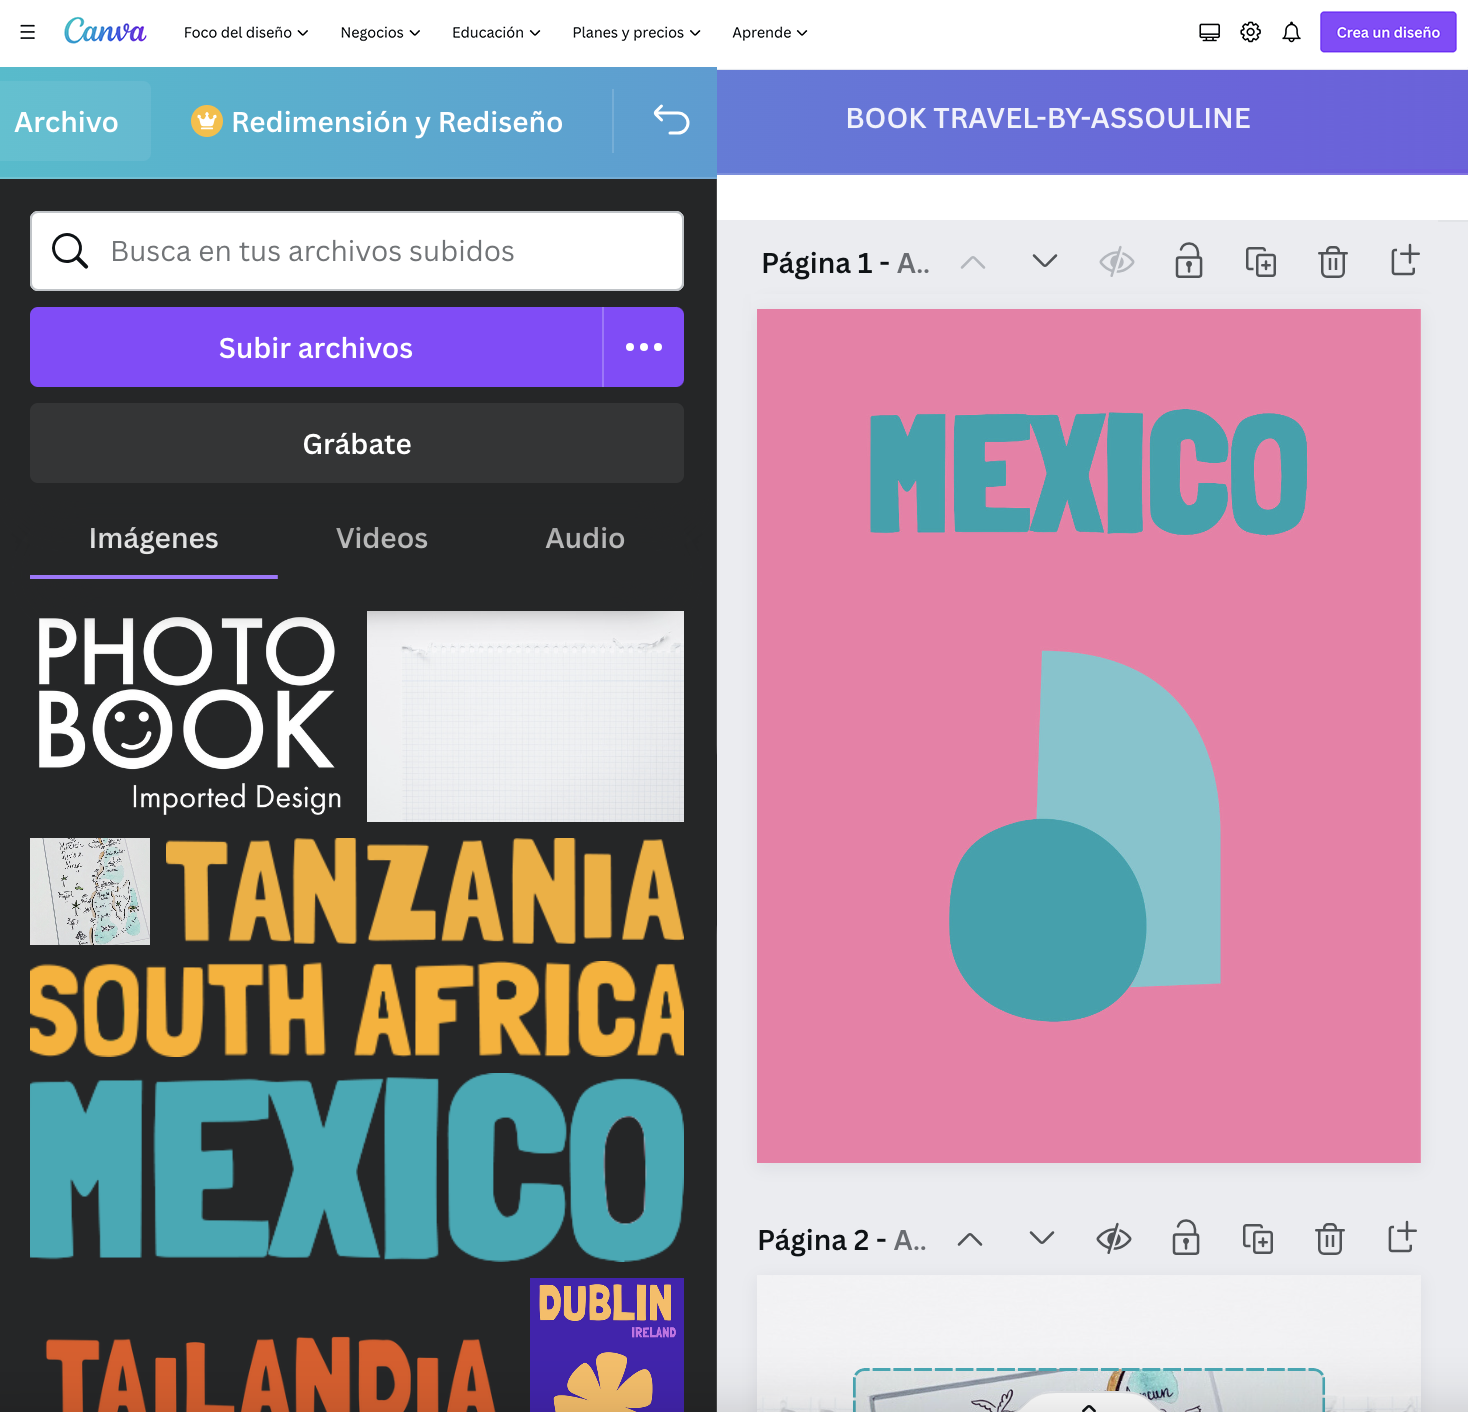Click the Subir archivos button
This screenshot has width=1468, height=1412.
tap(316, 348)
